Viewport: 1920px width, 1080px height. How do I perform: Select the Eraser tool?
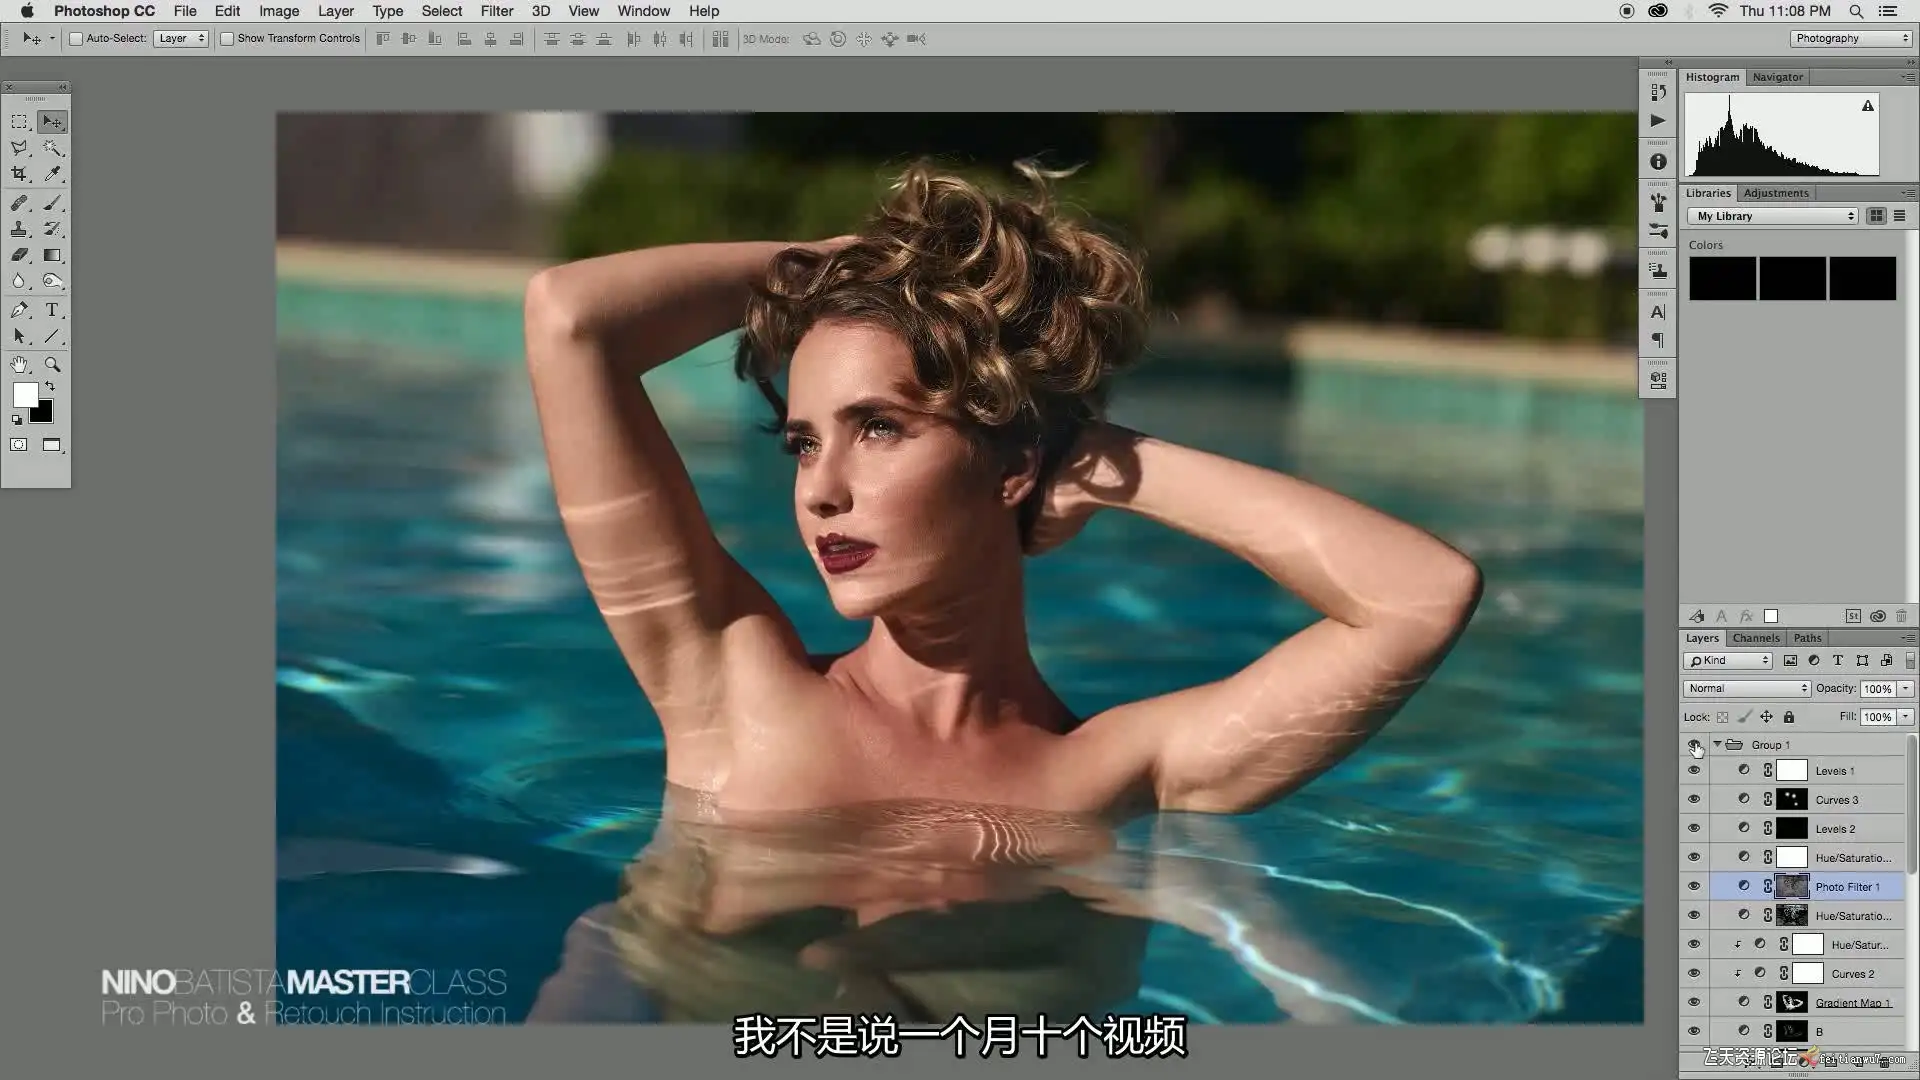click(19, 255)
